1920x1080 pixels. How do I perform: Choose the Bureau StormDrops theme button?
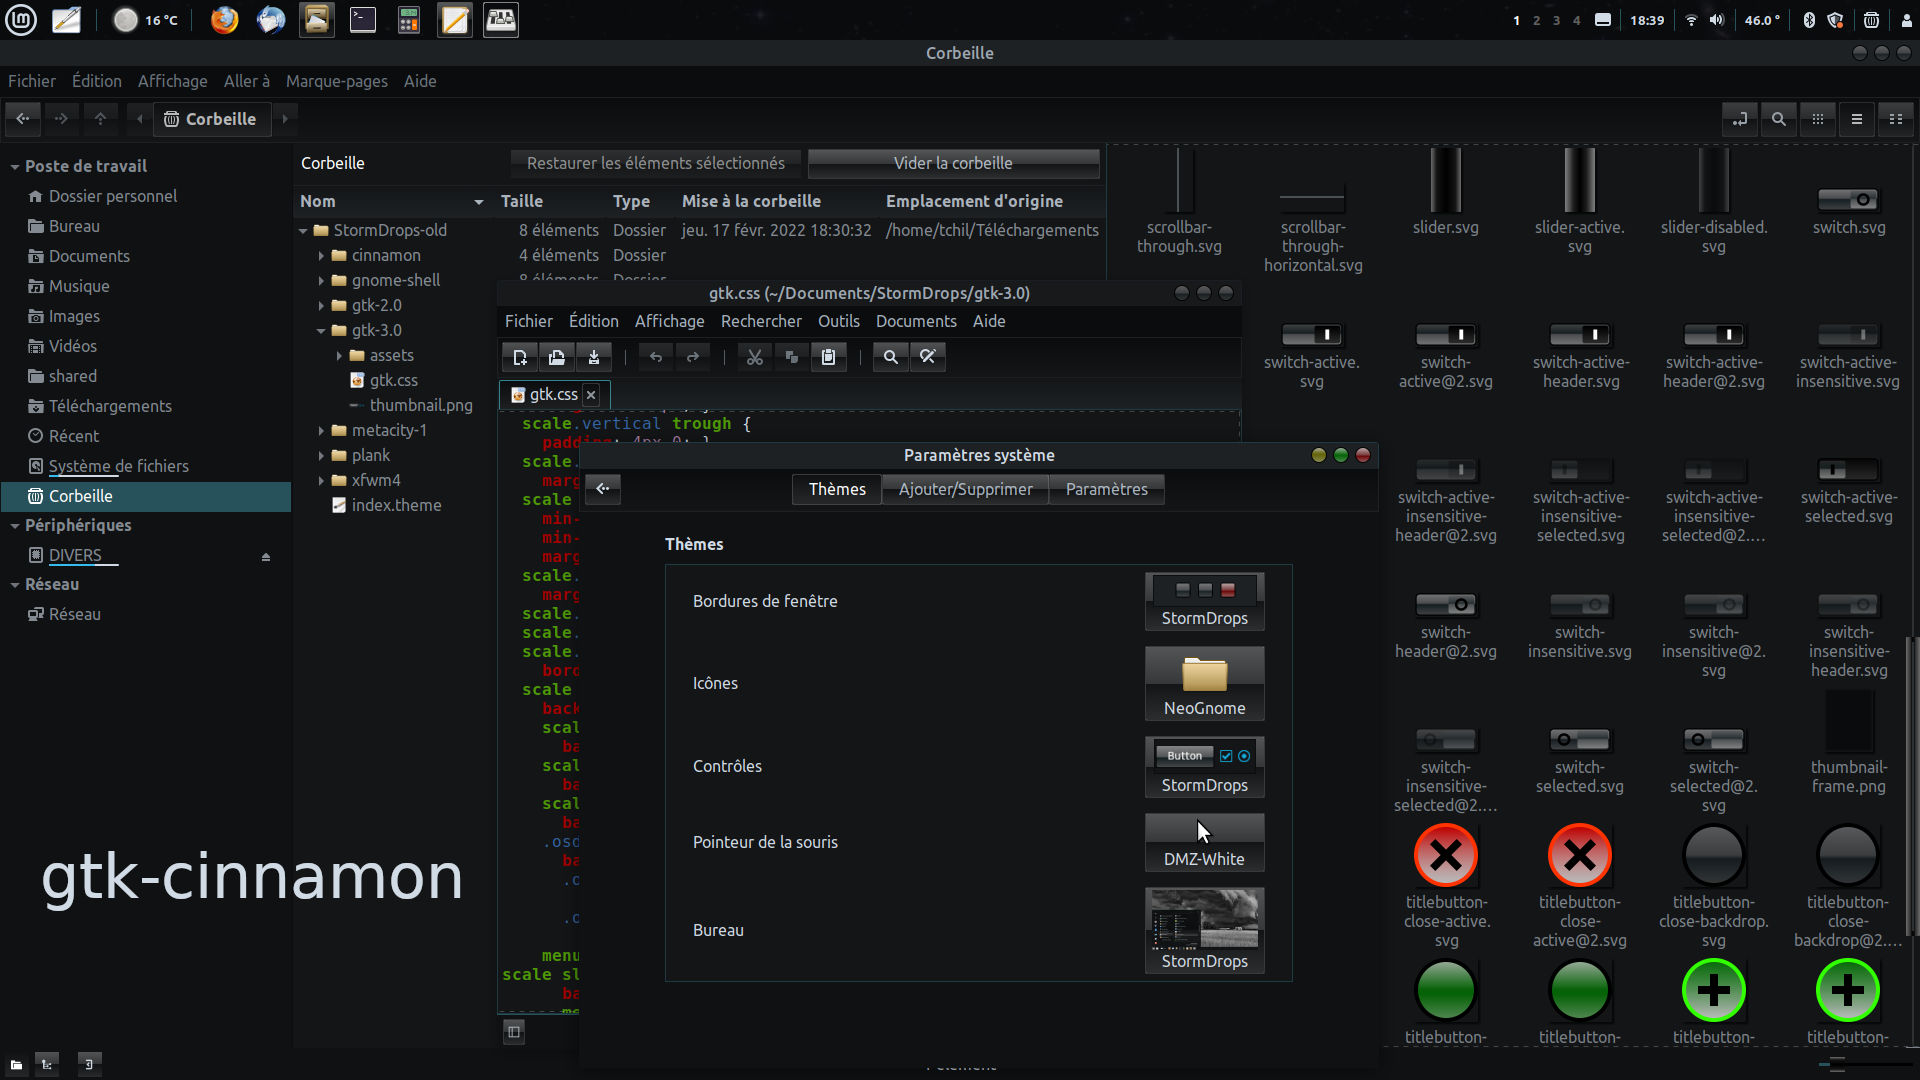pyautogui.click(x=1204, y=930)
